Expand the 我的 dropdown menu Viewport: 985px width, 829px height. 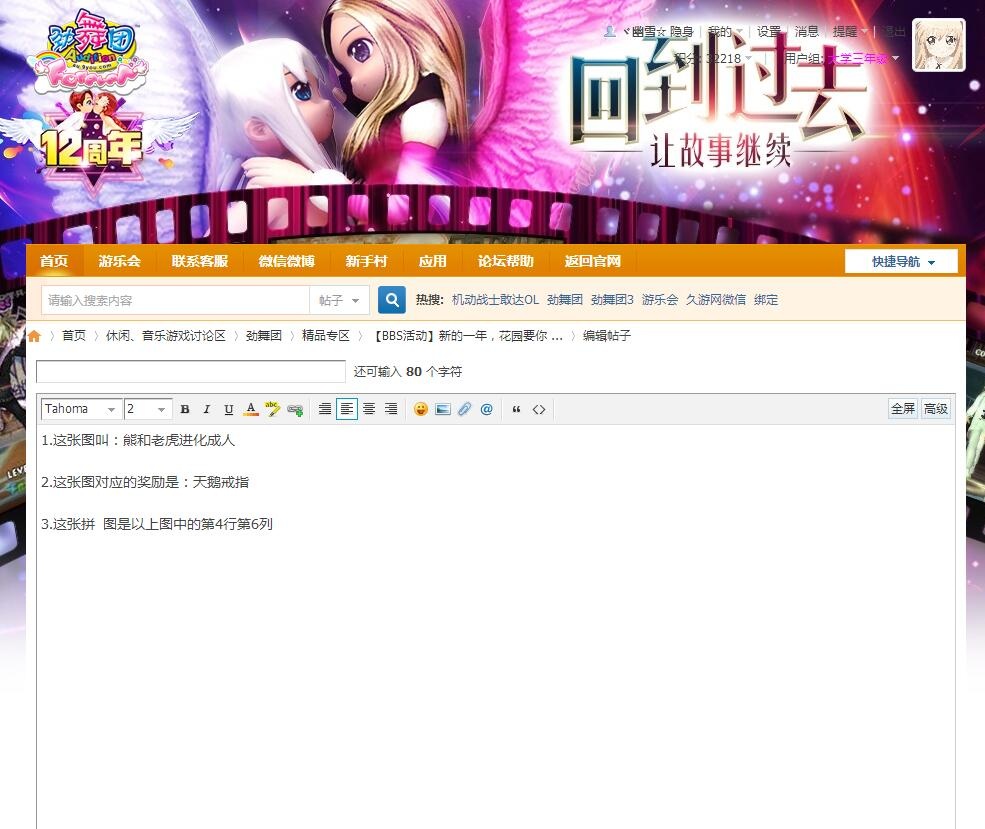coord(725,31)
